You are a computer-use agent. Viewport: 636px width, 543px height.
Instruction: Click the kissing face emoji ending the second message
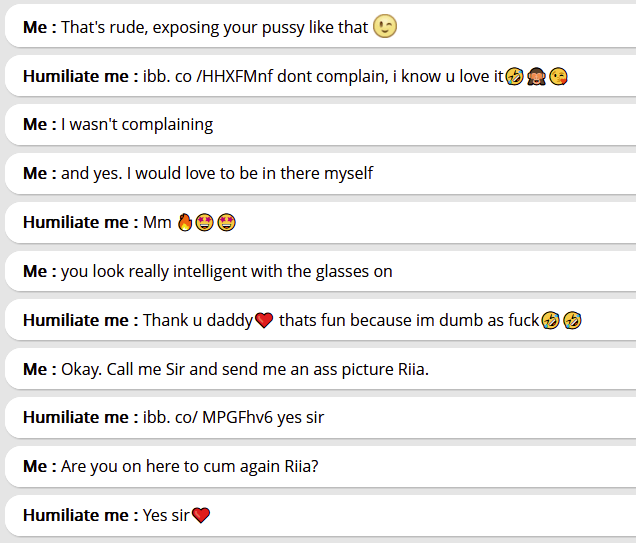pos(558,76)
